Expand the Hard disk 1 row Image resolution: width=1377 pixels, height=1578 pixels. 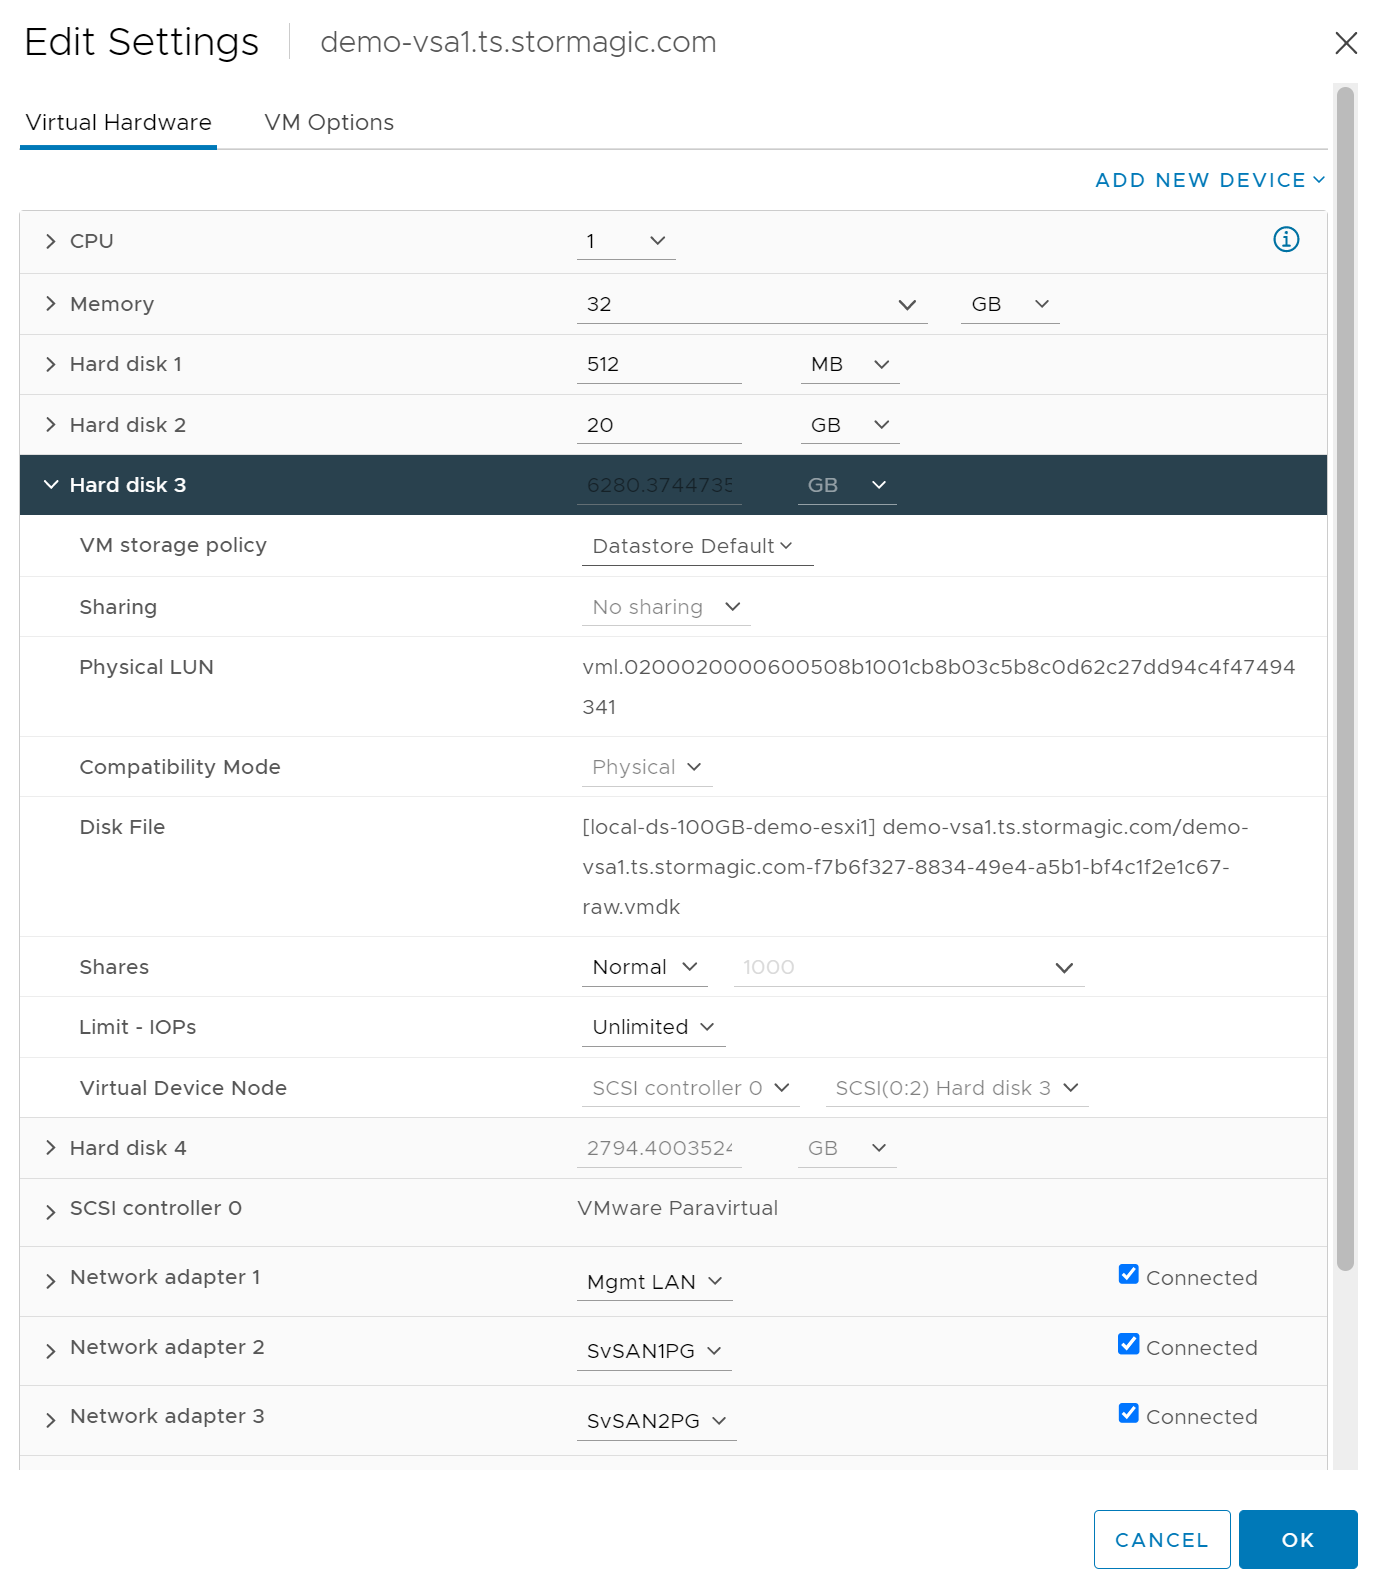(x=51, y=364)
